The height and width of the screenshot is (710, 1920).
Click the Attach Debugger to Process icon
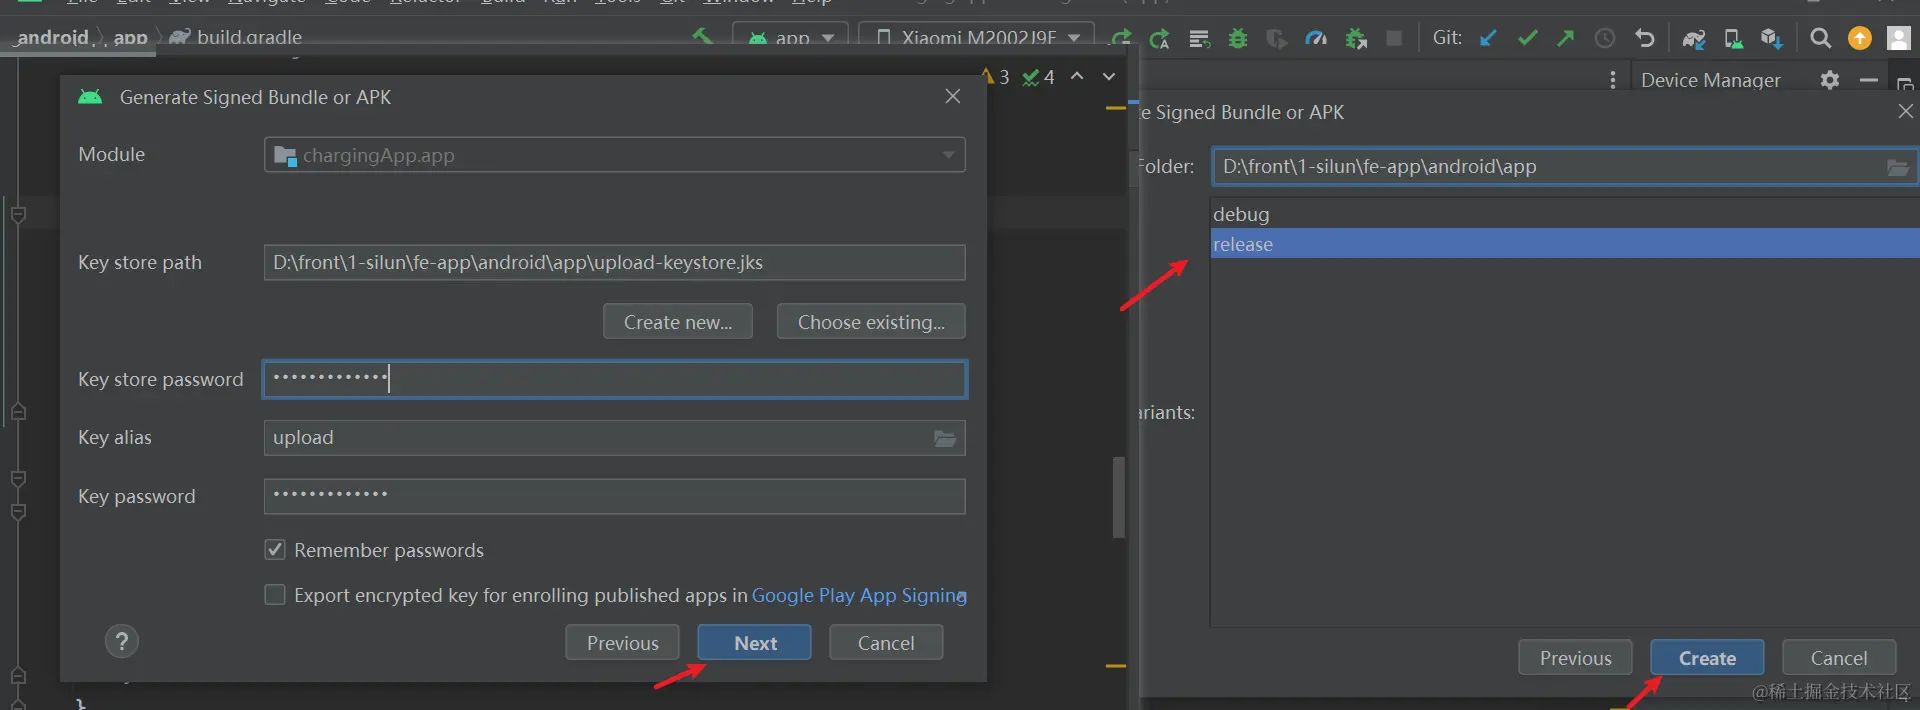tap(1356, 38)
